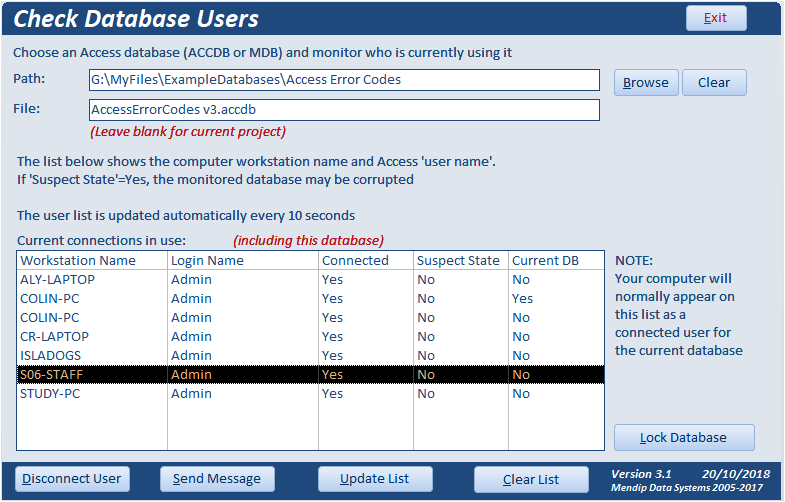This screenshot has height=502, width=785.
Task: Select the highlighted S06-STAFF row
Action: click(x=310, y=375)
